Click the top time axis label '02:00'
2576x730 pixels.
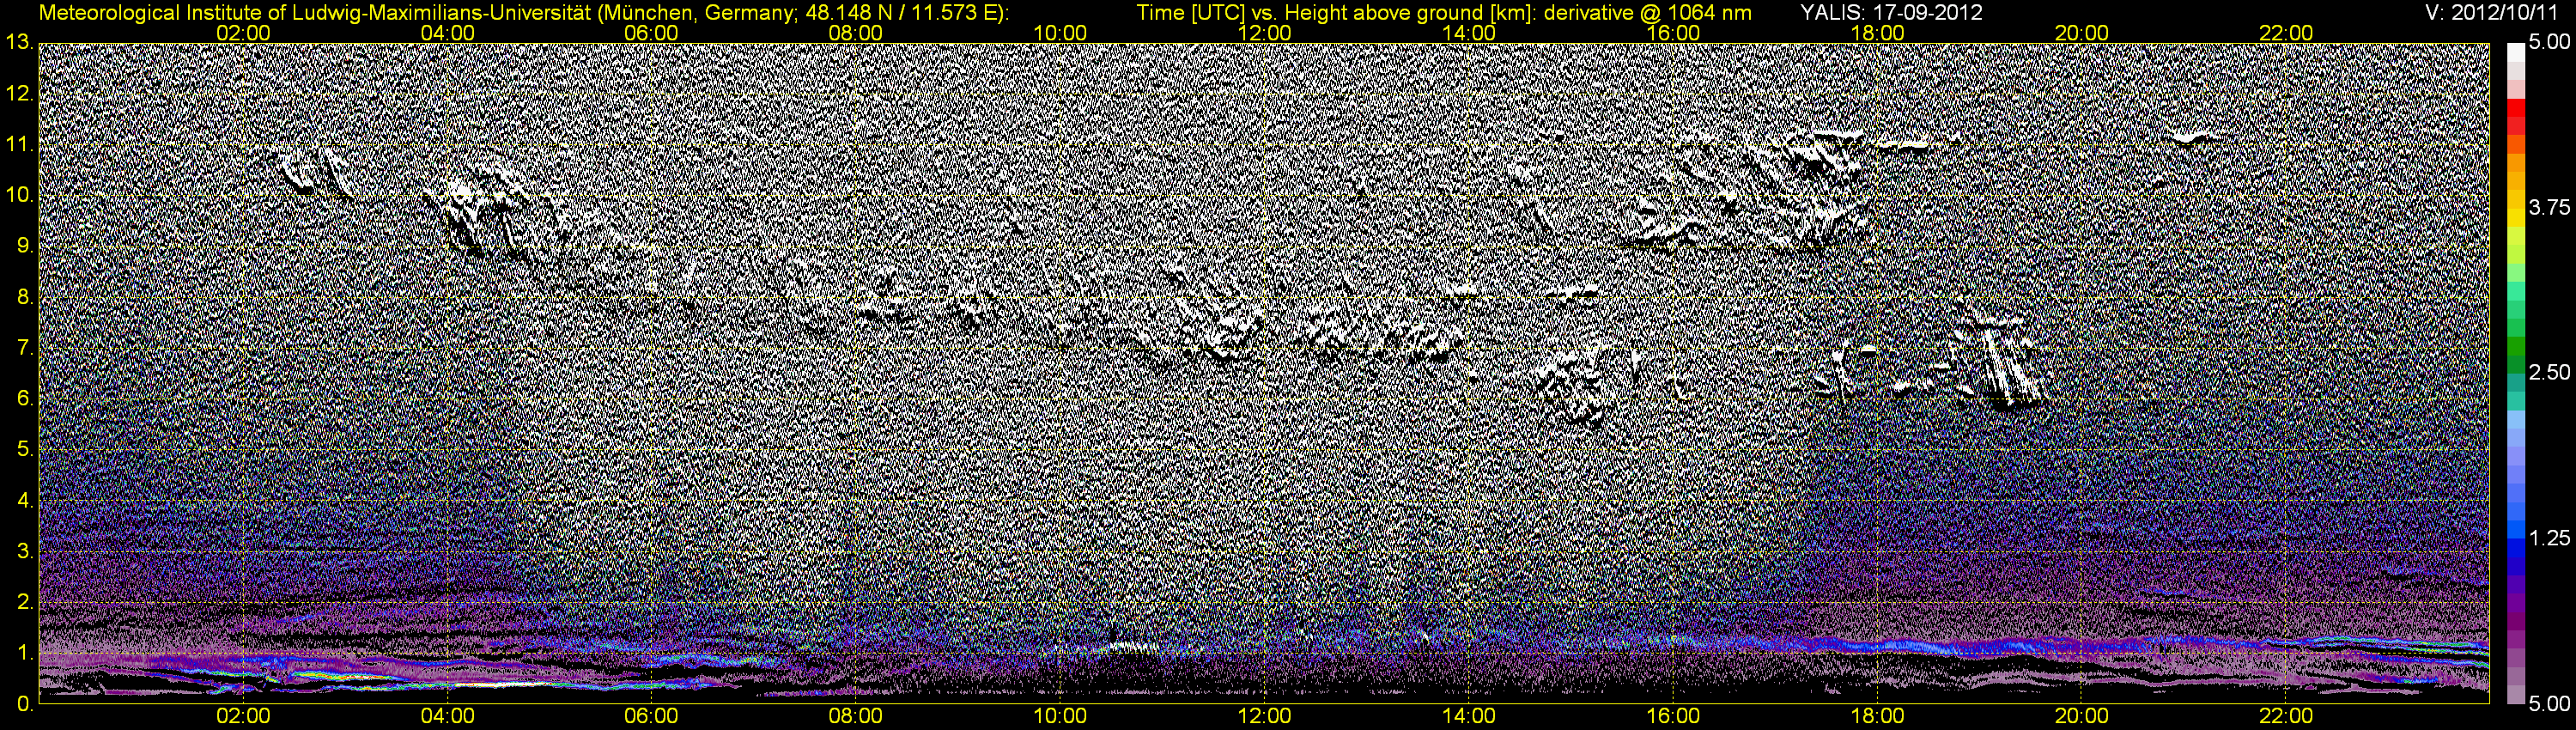point(243,33)
